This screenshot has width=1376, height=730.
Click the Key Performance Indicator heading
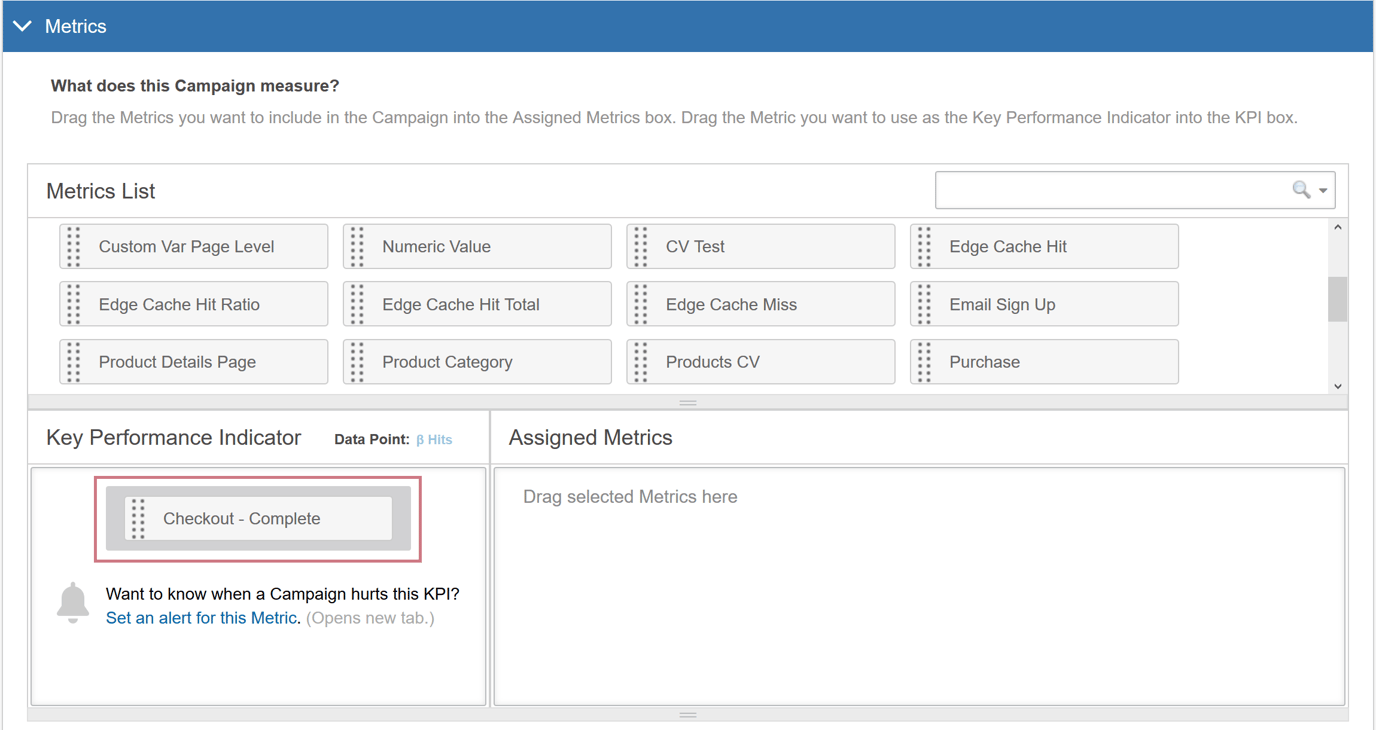[173, 438]
